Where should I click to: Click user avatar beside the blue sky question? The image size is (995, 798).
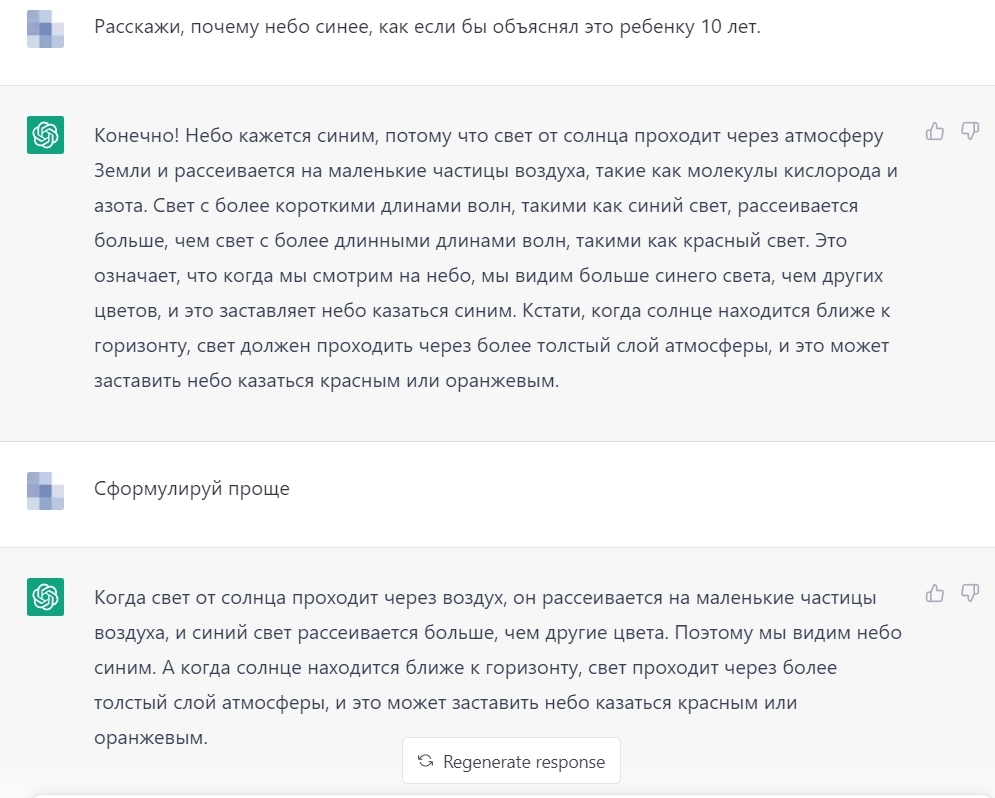(45, 29)
